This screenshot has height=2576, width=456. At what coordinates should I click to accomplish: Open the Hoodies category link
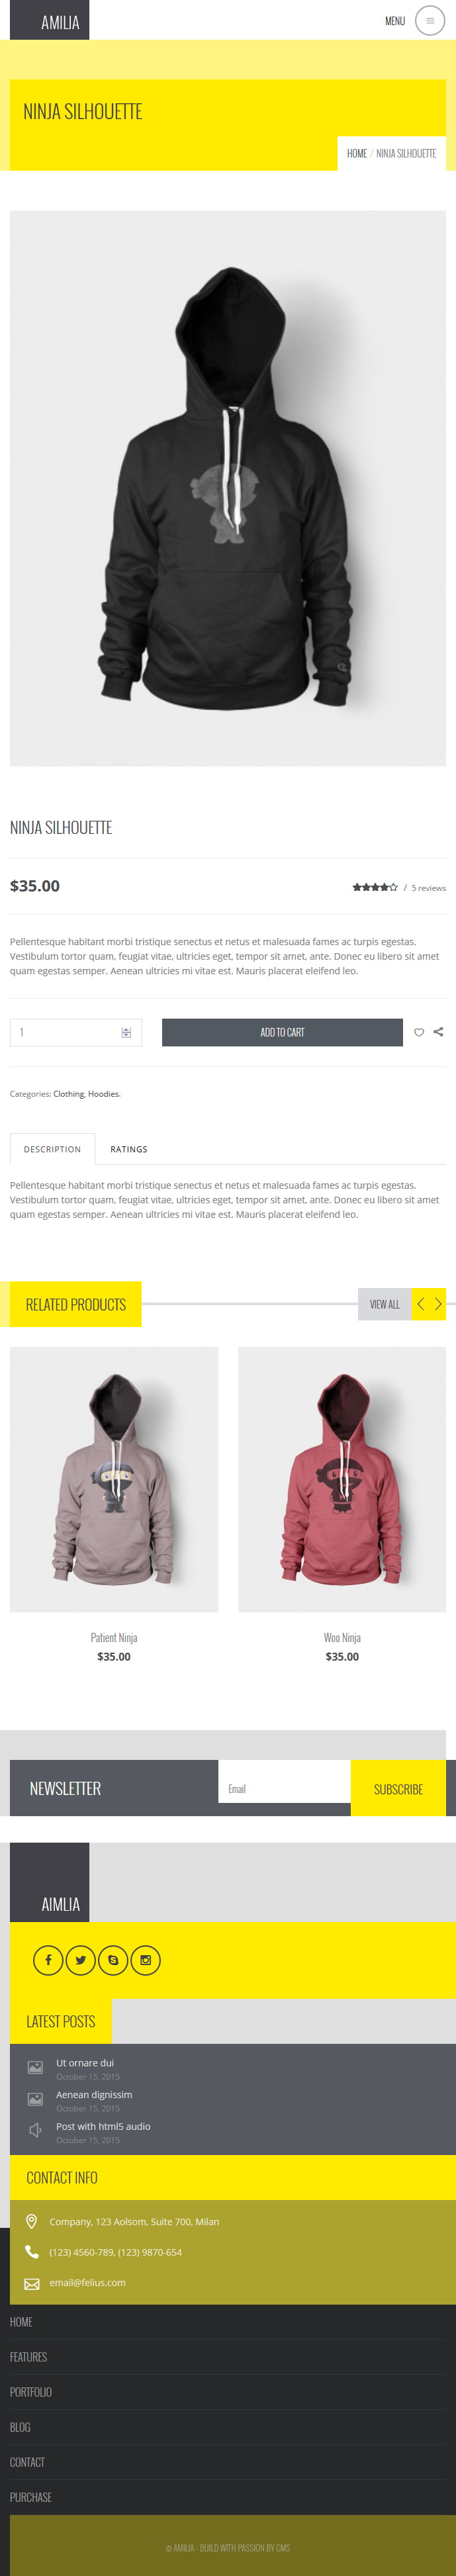point(103,1094)
